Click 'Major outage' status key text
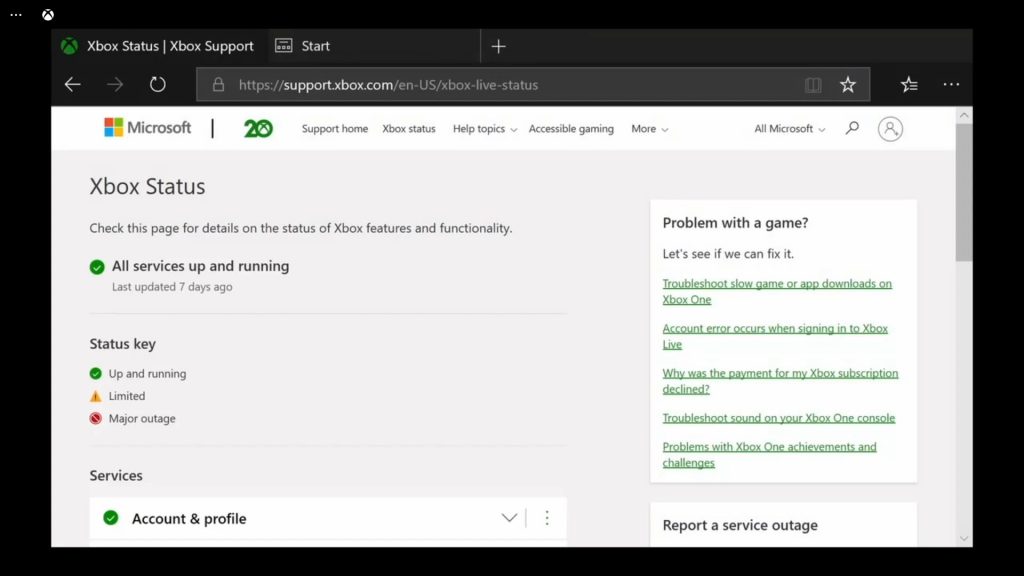 (x=142, y=419)
